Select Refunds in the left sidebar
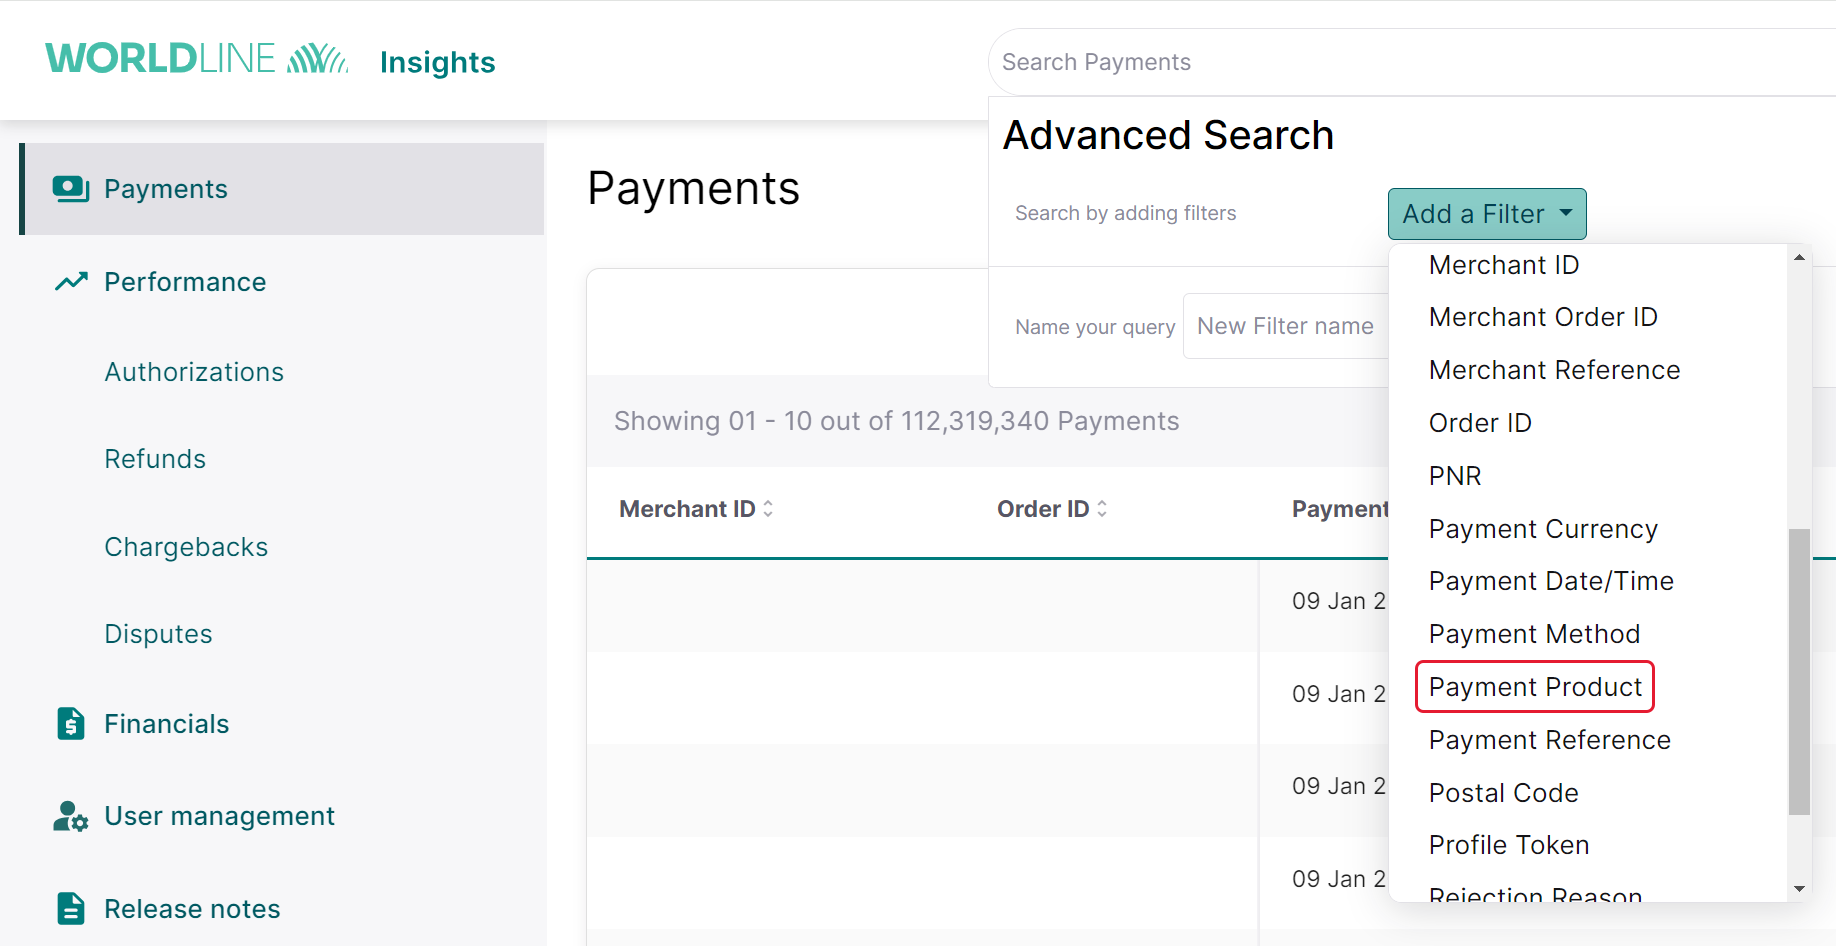 point(155,458)
